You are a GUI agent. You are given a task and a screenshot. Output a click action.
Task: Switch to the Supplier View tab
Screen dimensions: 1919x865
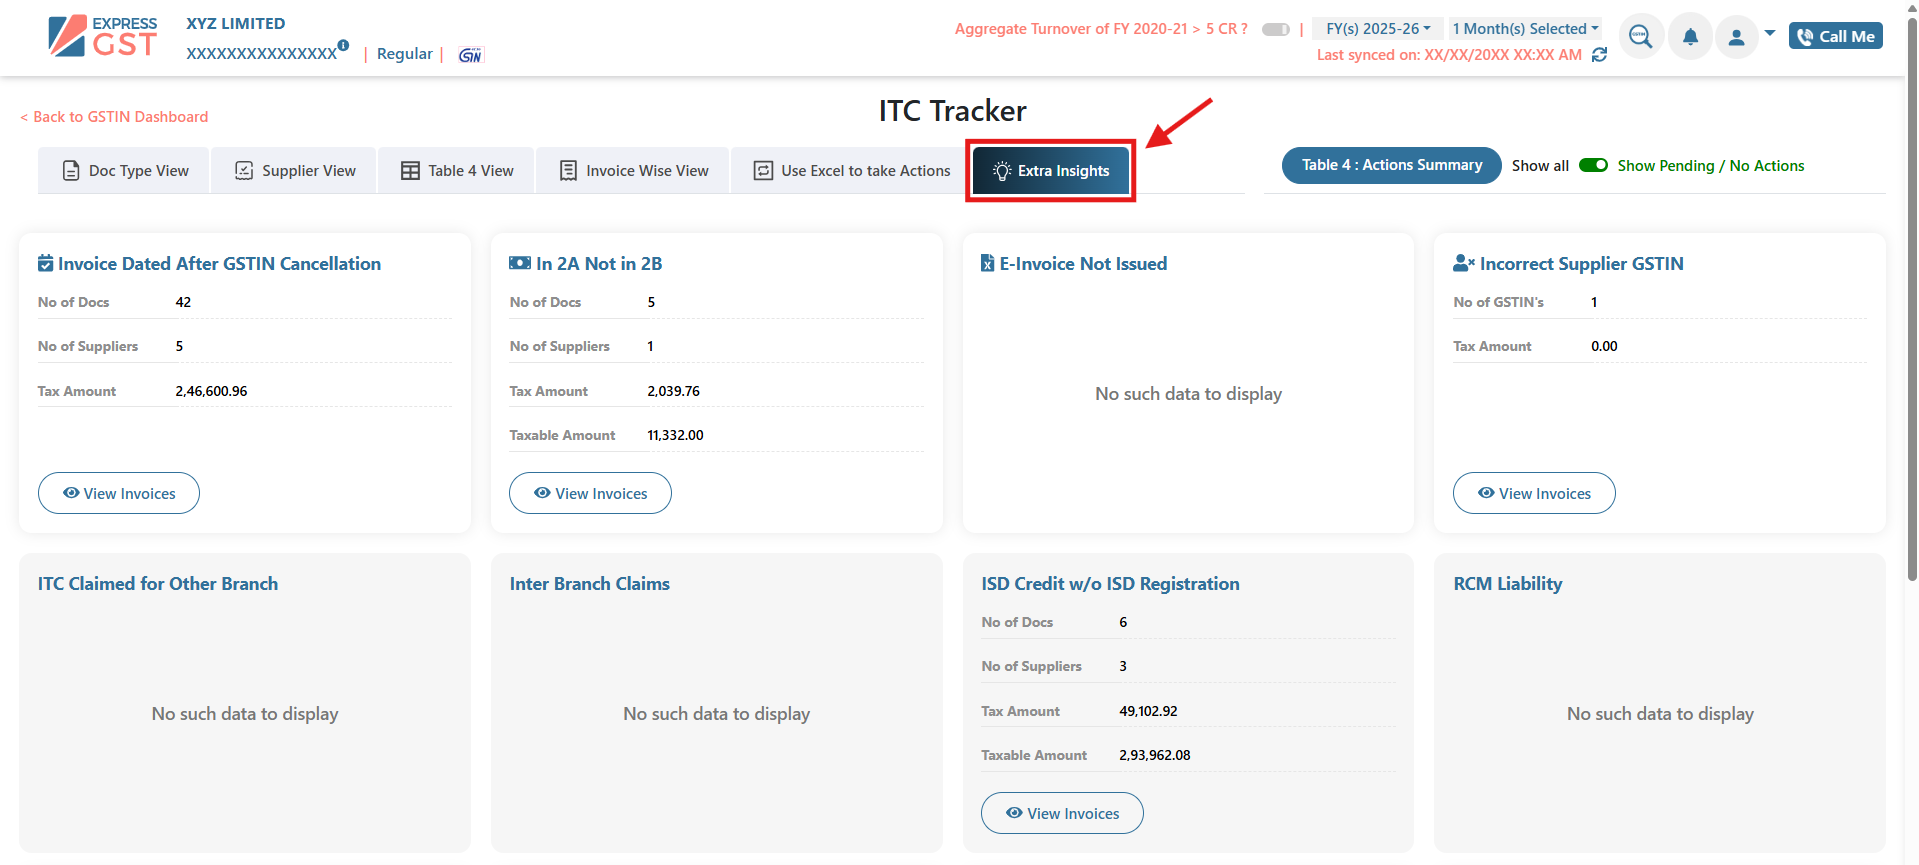click(295, 171)
